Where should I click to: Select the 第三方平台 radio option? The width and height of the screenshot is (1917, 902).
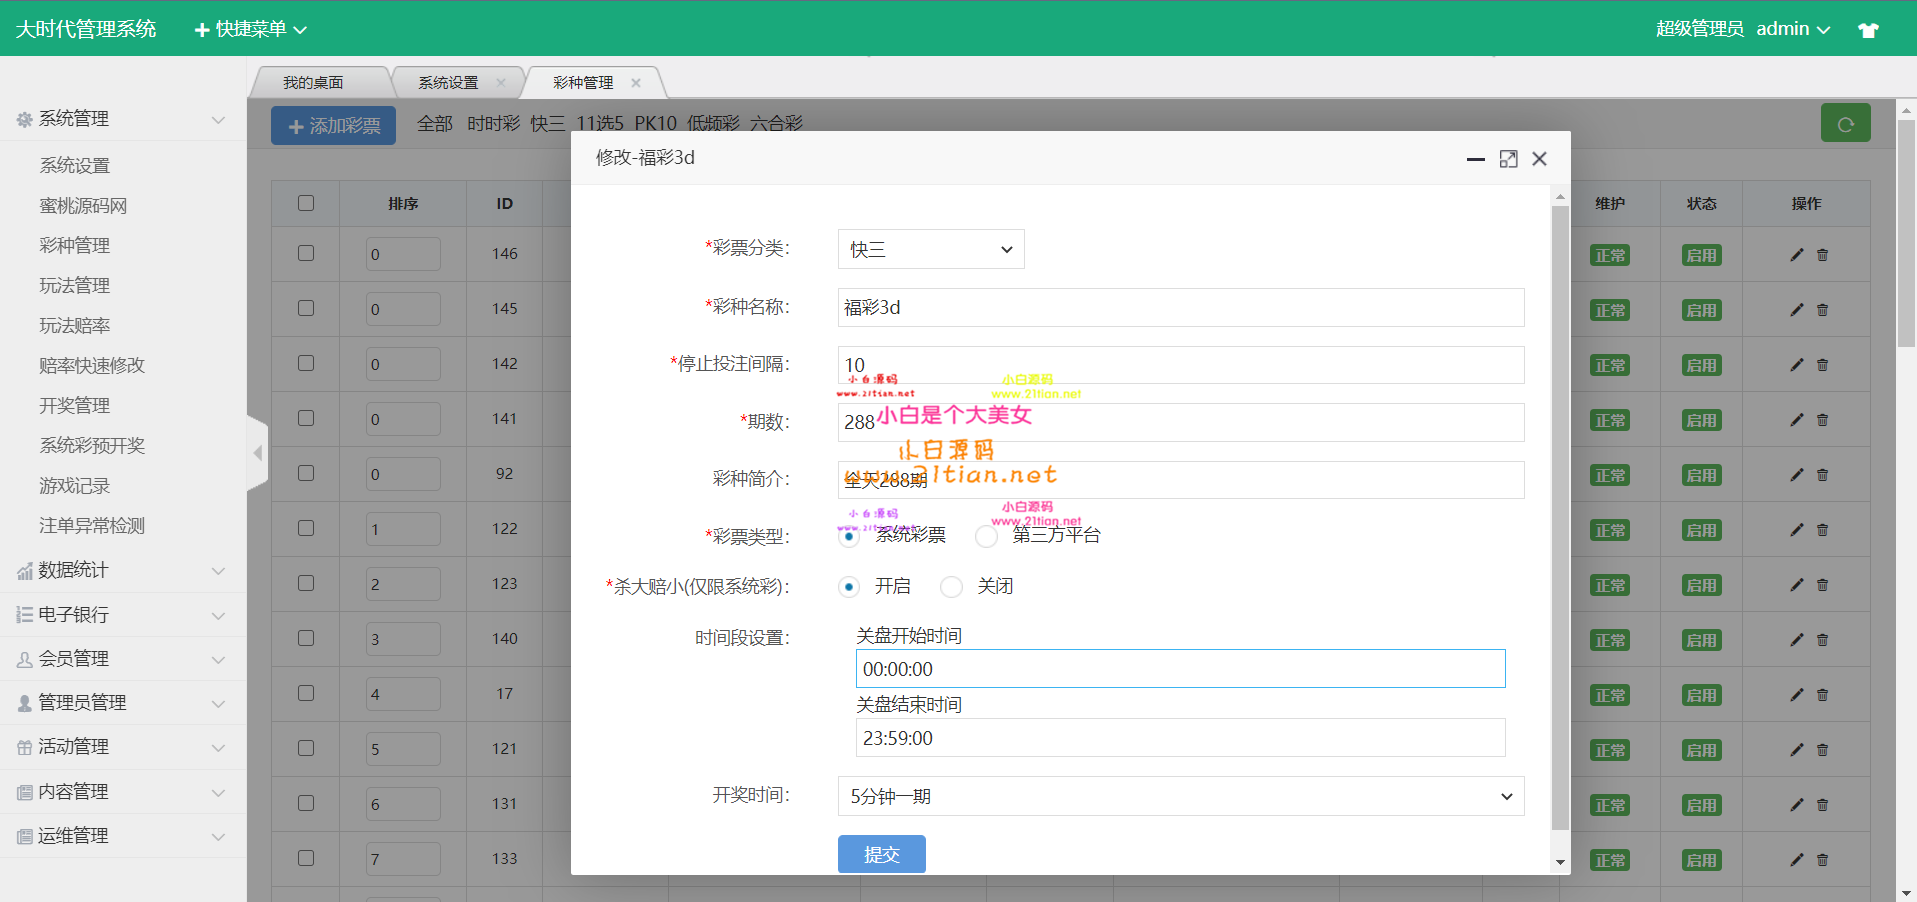click(x=986, y=537)
